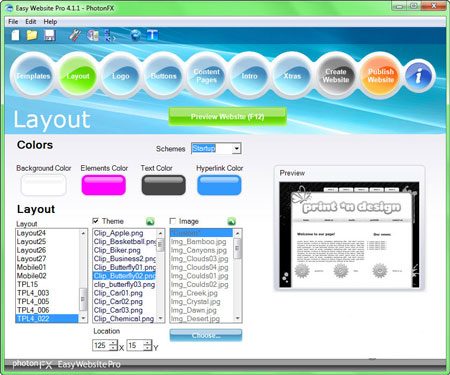
Task: Enable the Image checkbox
Action: coord(173,221)
